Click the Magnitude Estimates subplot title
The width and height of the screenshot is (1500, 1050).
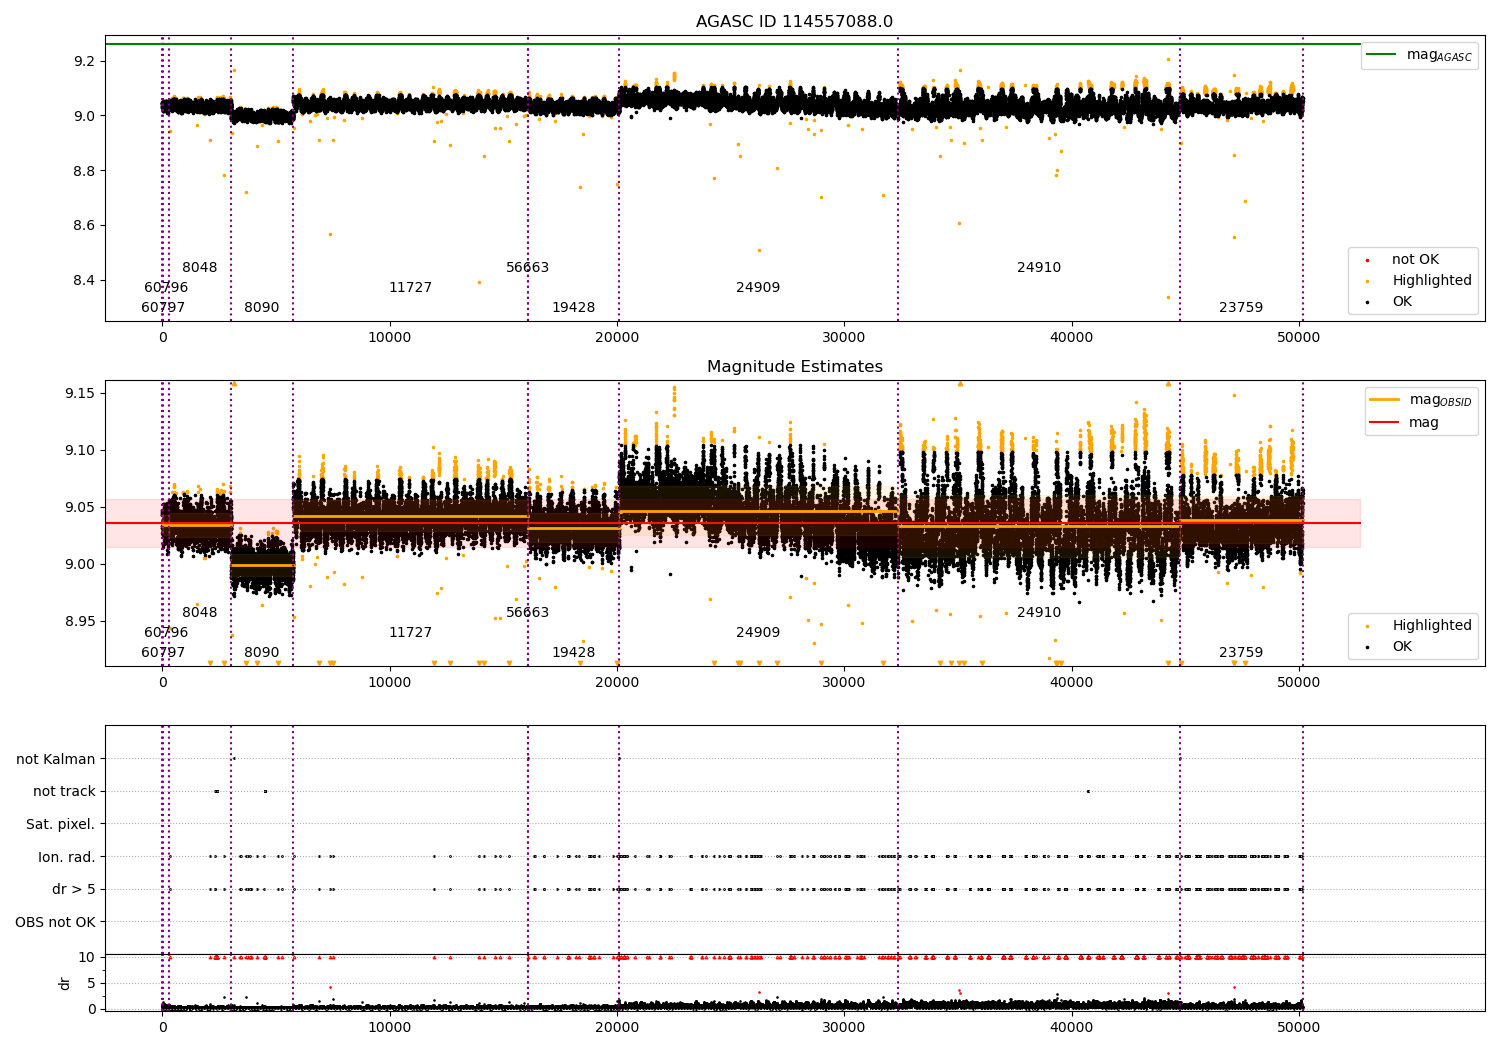(794, 367)
